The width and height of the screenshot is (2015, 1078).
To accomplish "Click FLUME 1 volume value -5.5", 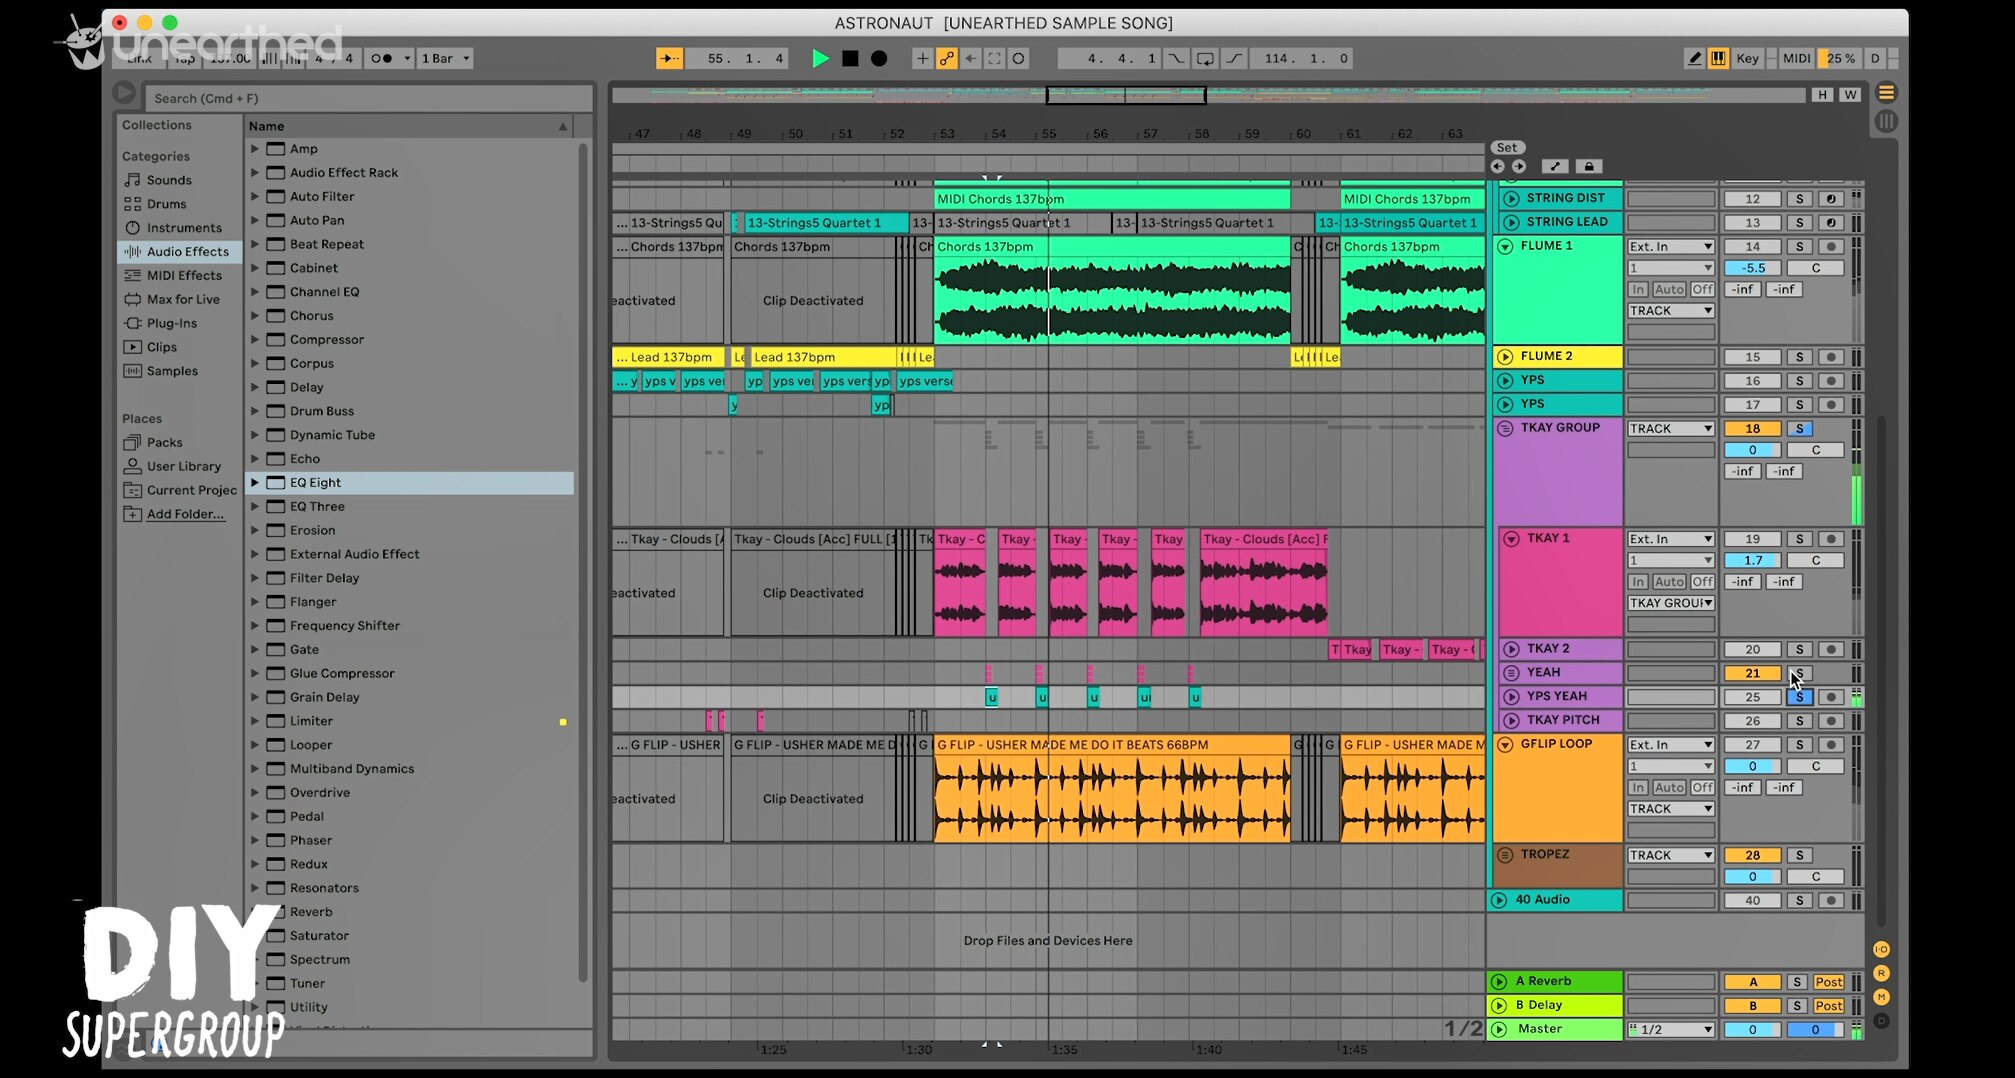I will [x=1752, y=268].
